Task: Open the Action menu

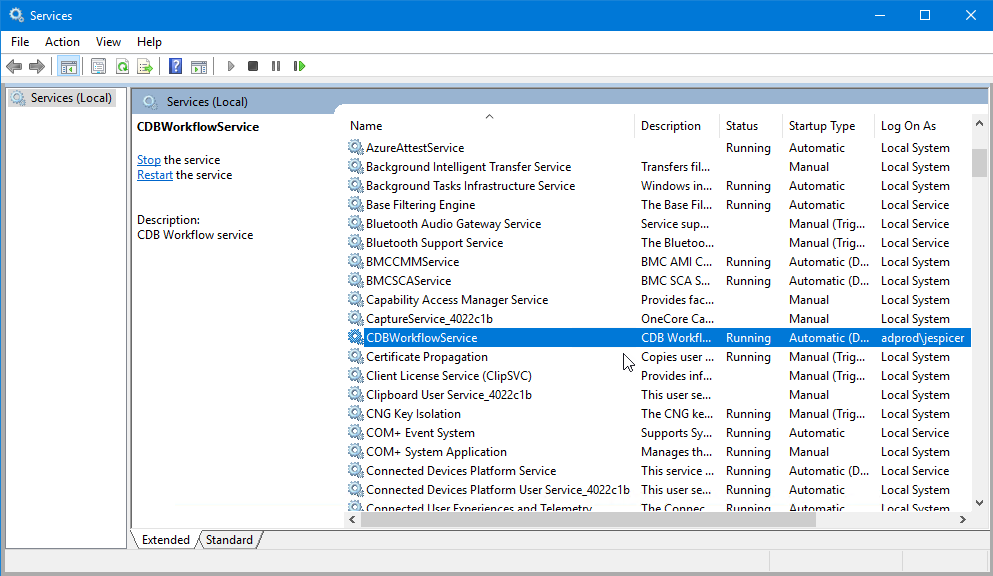Action: [x=62, y=42]
